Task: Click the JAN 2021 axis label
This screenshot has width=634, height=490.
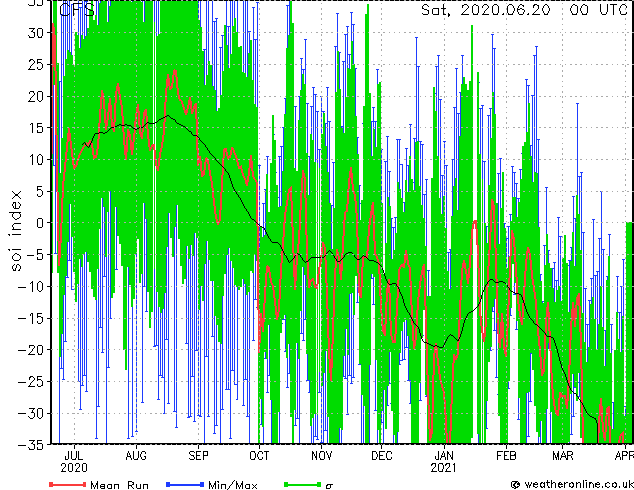Action: [x=444, y=462]
